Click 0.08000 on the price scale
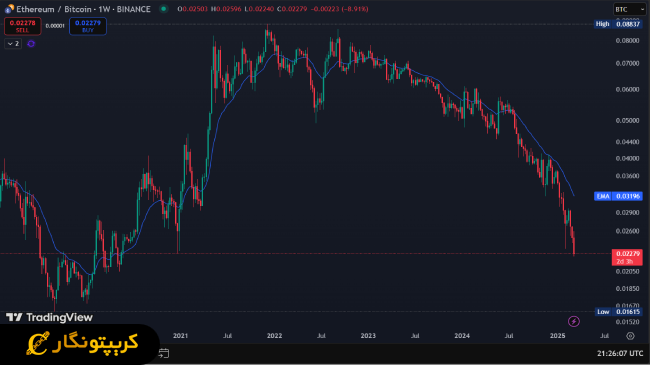The image size is (650, 365). coord(627,41)
